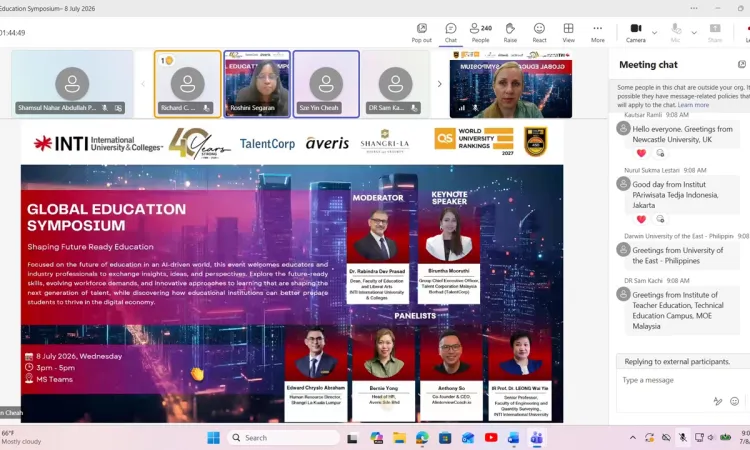Click 'Hello everyone. Greetings from Newcastle' message
This screenshot has height=450, width=750.
[x=682, y=134]
